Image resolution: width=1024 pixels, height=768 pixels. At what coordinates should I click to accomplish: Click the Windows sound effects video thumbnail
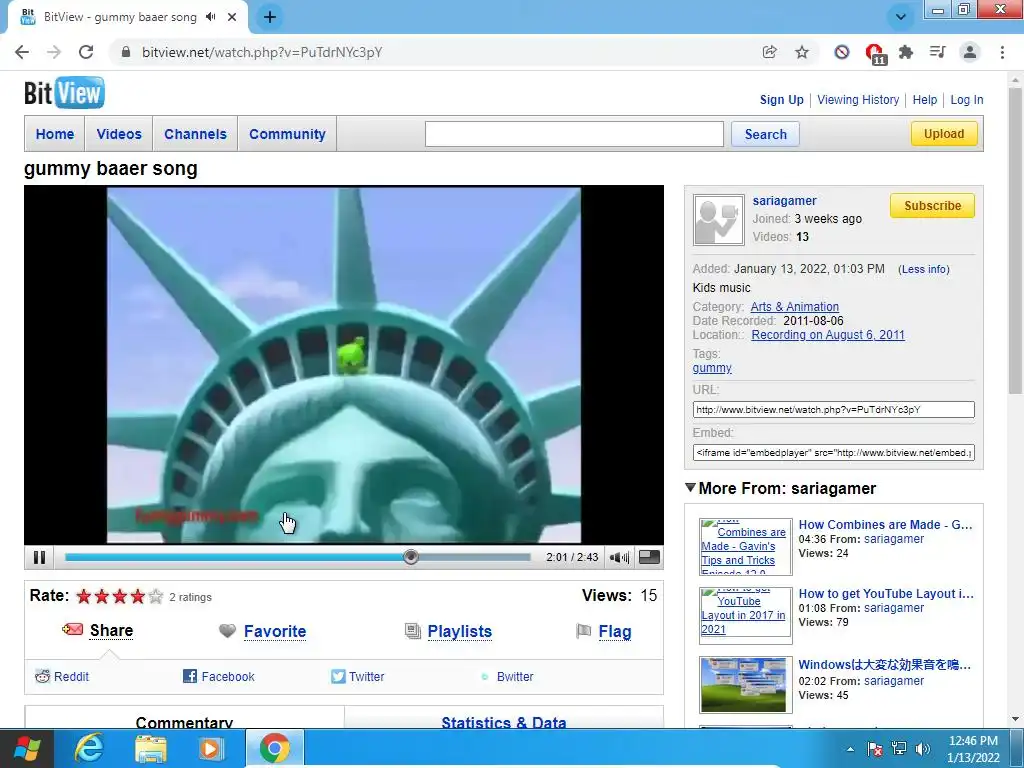(743, 684)
